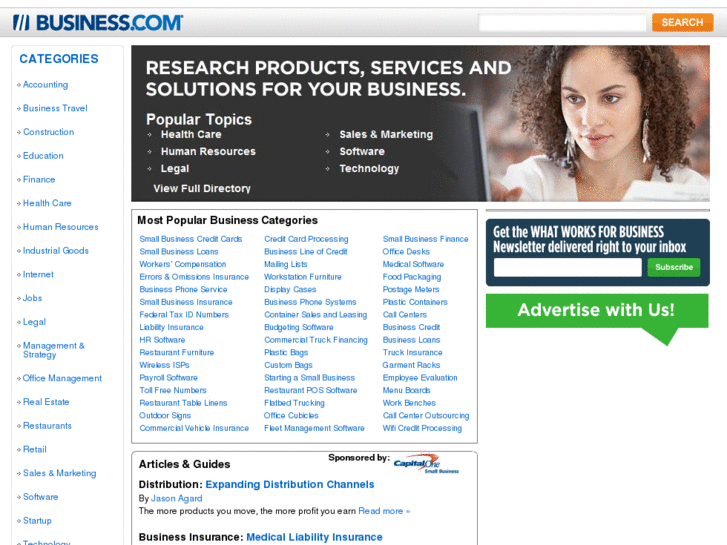Open Credit Card Processing link
This screenshot has width=727, height=545.
(x=306, y=239)
